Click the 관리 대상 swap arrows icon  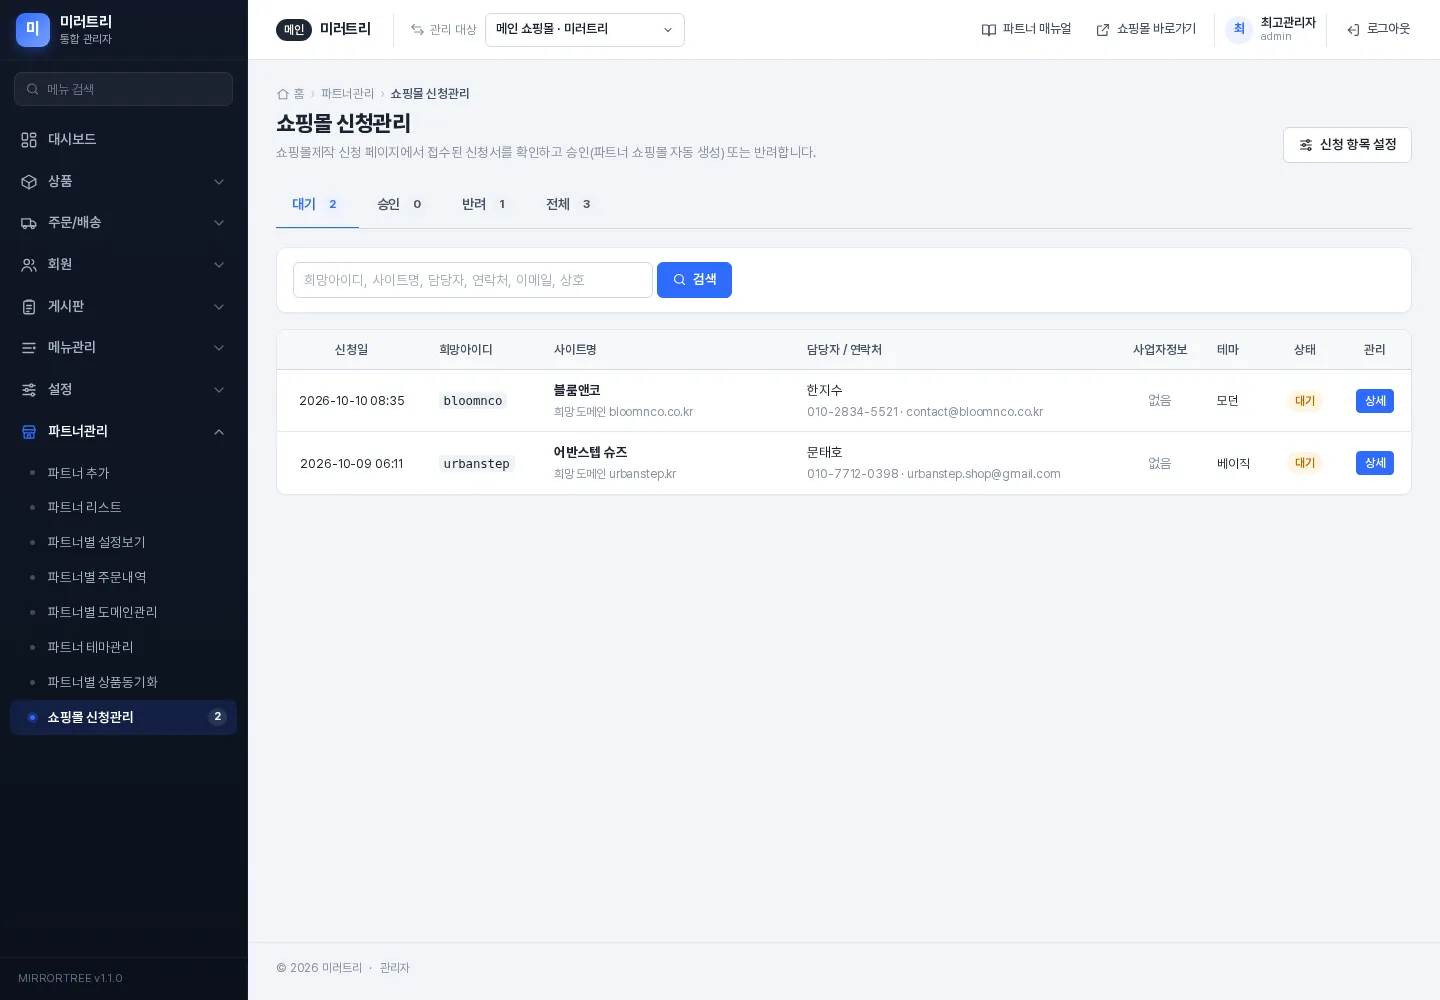tap(417, 30)
